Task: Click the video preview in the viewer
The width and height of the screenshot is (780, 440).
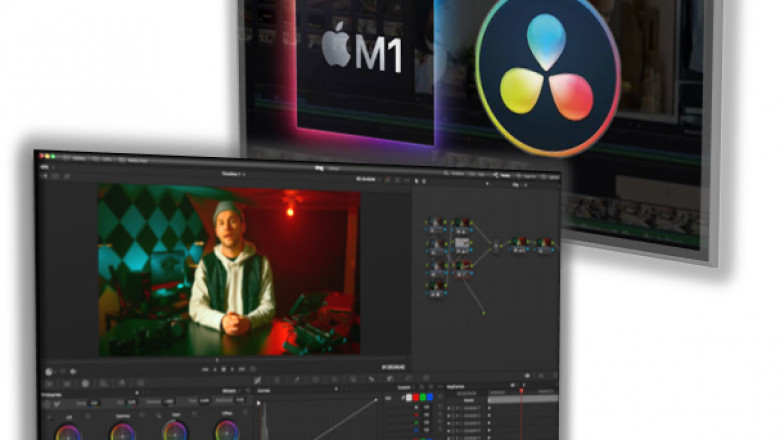Action: (229, 269)
